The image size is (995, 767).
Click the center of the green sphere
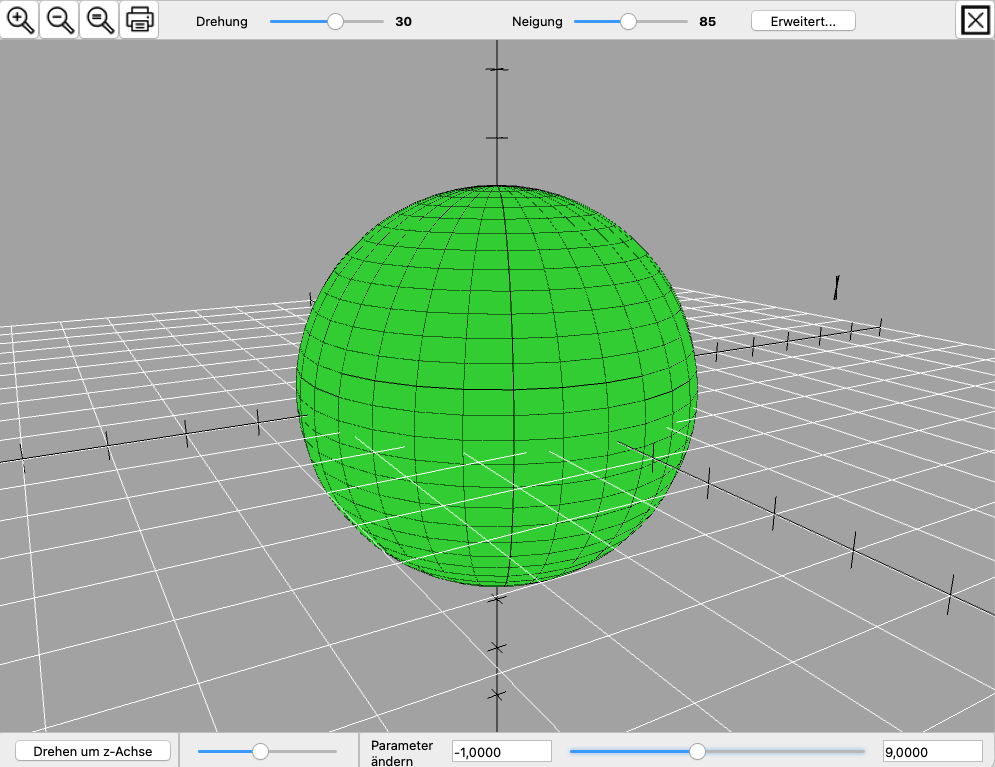point(497,386)
